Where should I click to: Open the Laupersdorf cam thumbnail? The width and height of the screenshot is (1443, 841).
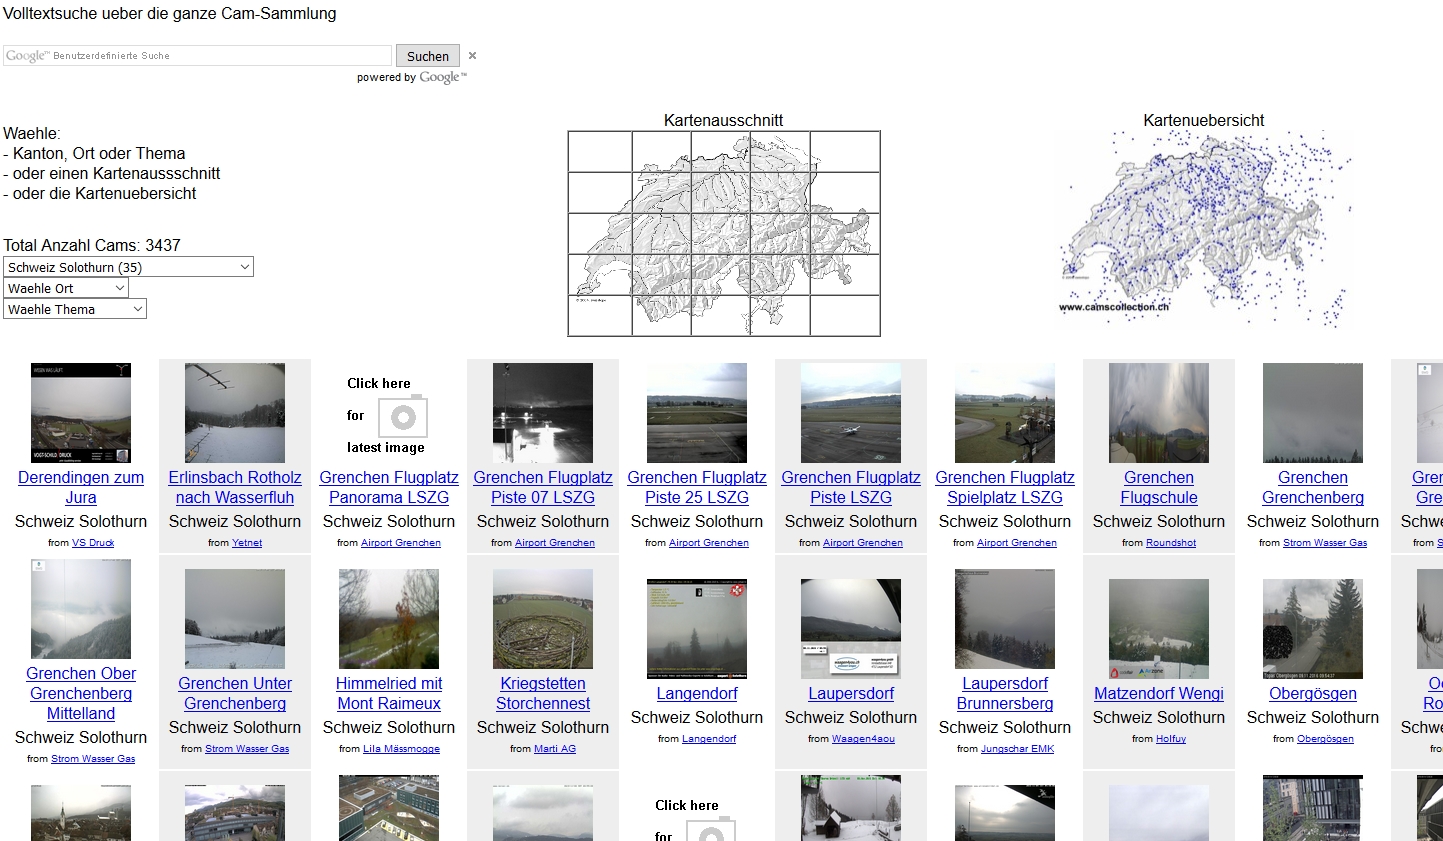[851, 629]
